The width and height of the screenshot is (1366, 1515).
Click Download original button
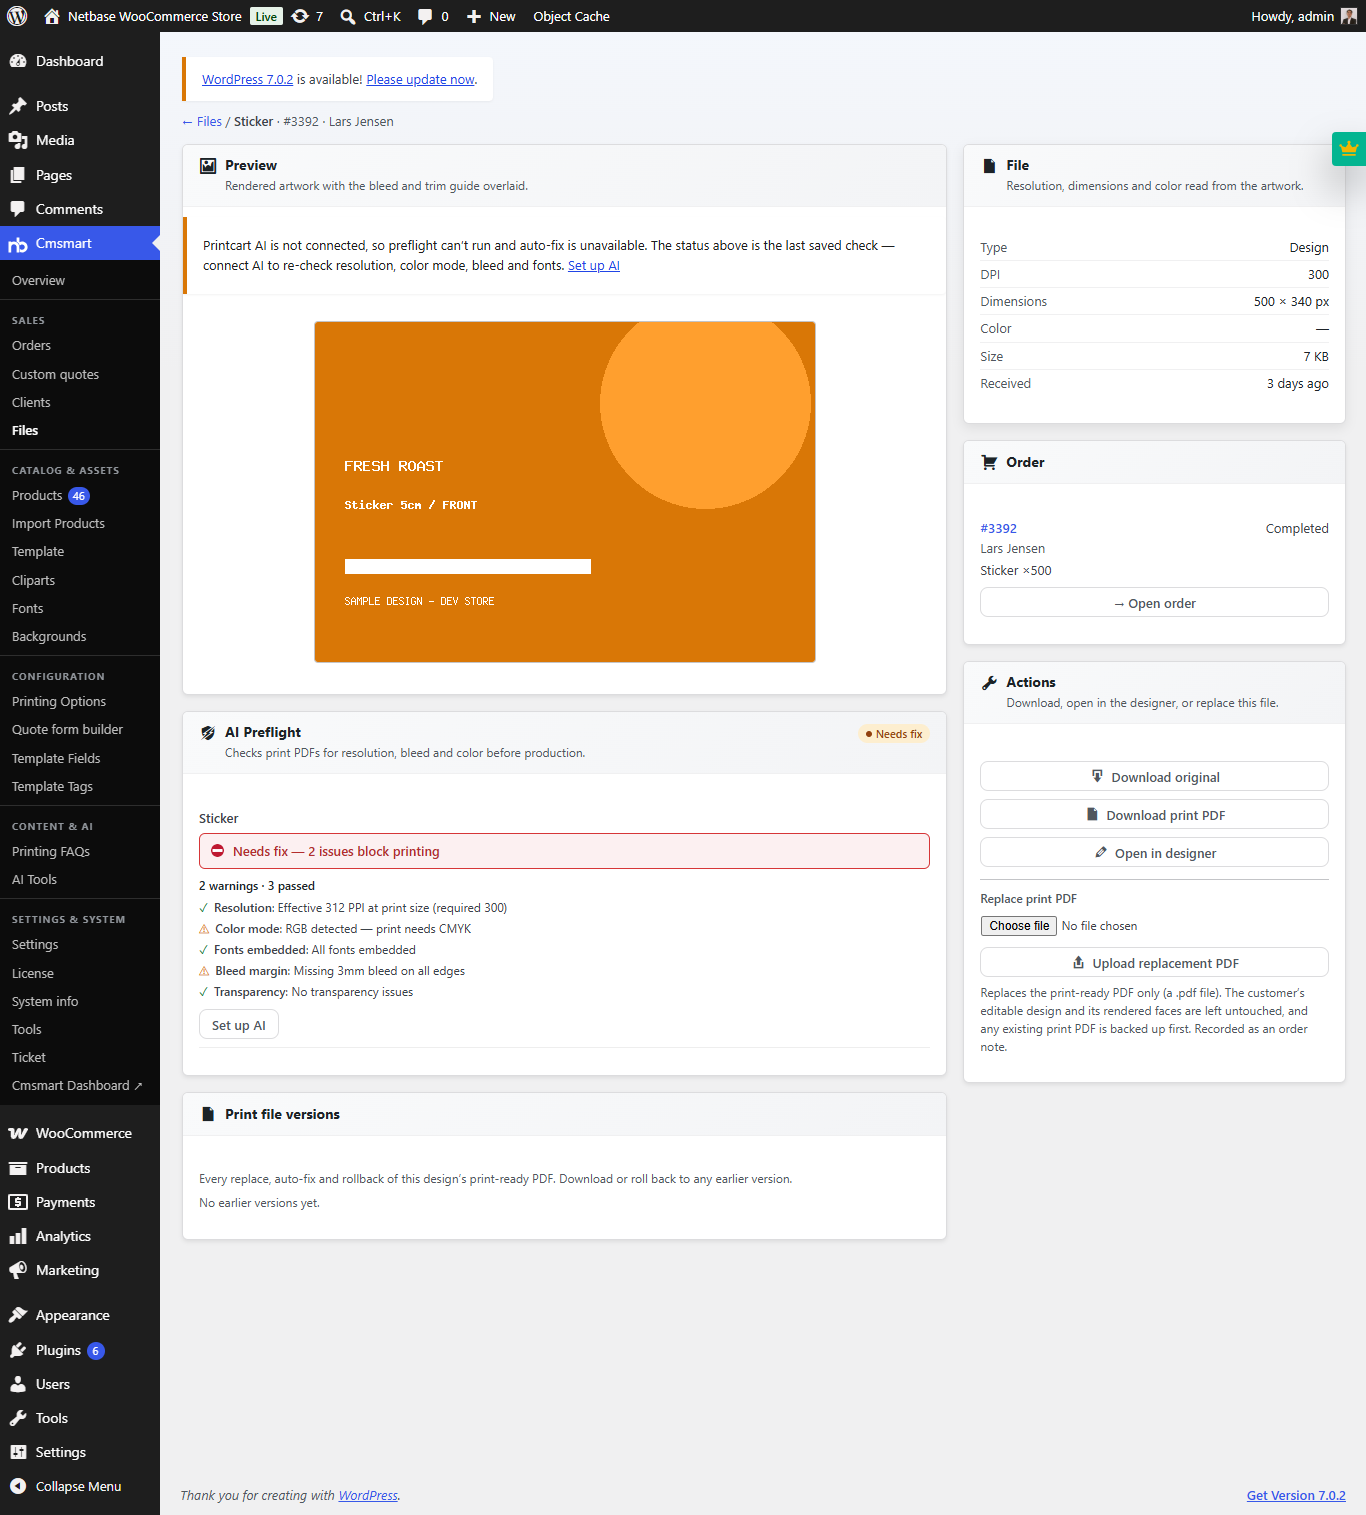click(1154, 777)
